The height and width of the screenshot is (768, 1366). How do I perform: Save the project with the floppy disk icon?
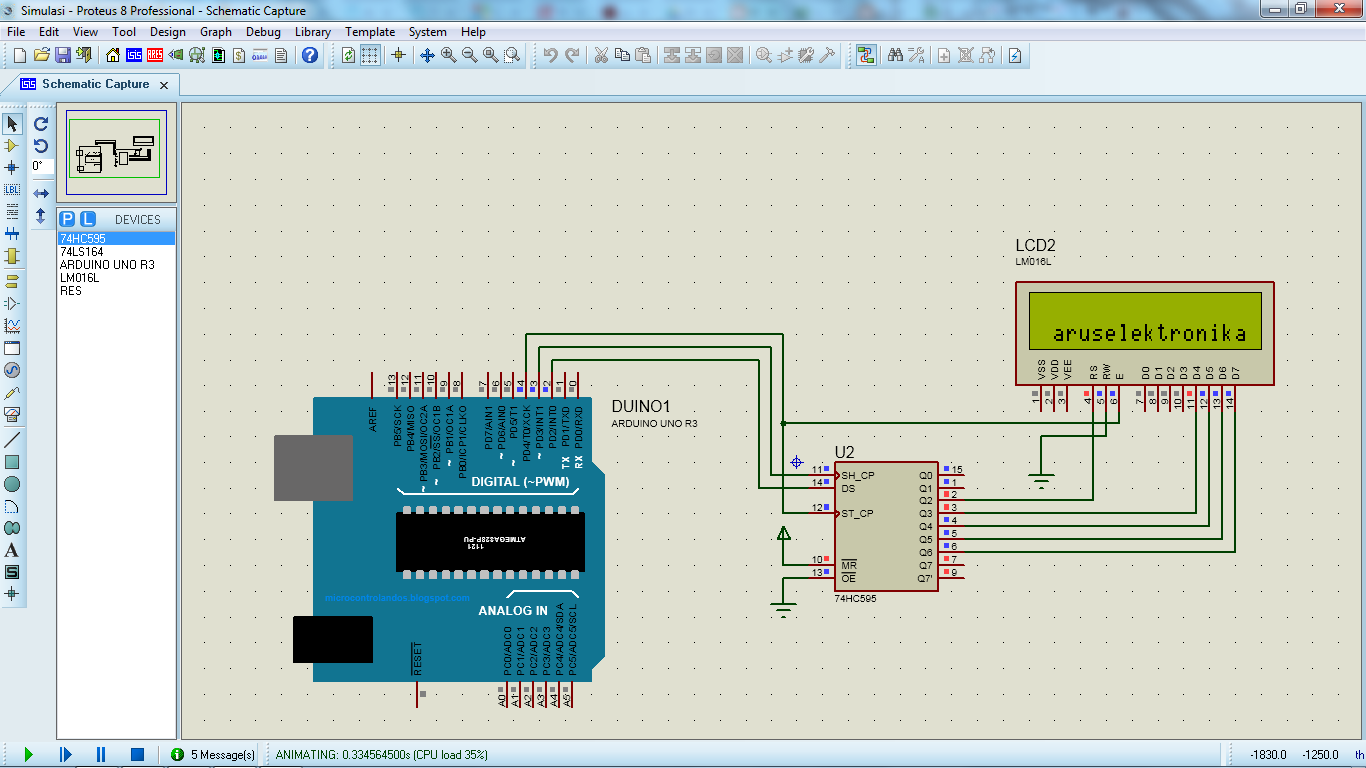[63, 55]
